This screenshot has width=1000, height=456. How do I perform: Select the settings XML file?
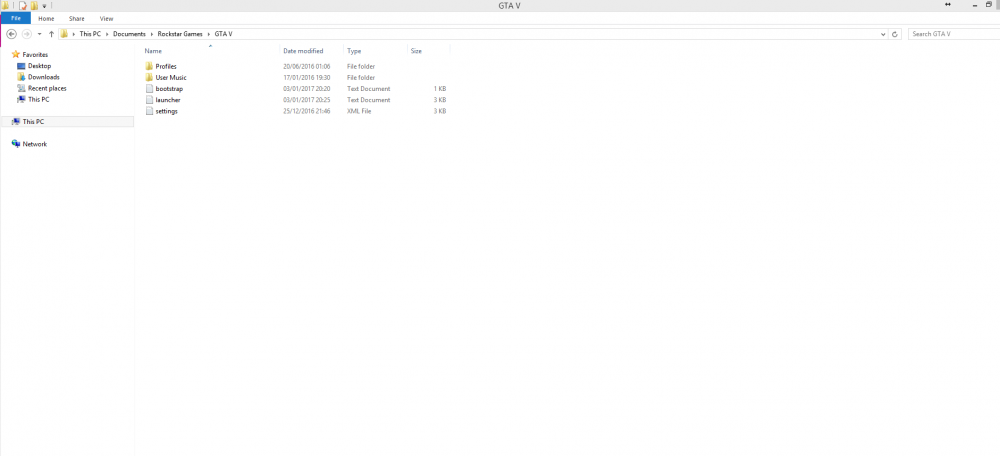[x=161, y=111]
